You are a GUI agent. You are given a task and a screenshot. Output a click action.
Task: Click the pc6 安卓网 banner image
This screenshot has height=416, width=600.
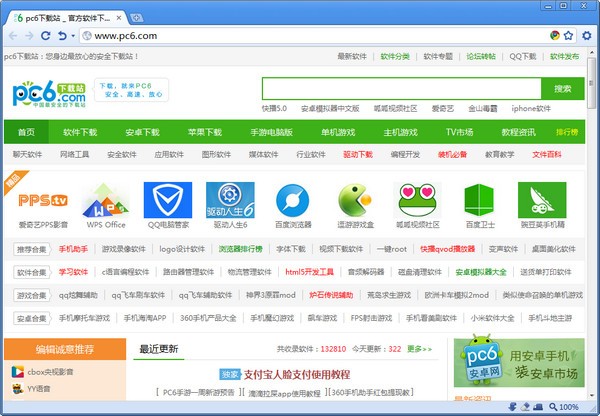point(519,362)
